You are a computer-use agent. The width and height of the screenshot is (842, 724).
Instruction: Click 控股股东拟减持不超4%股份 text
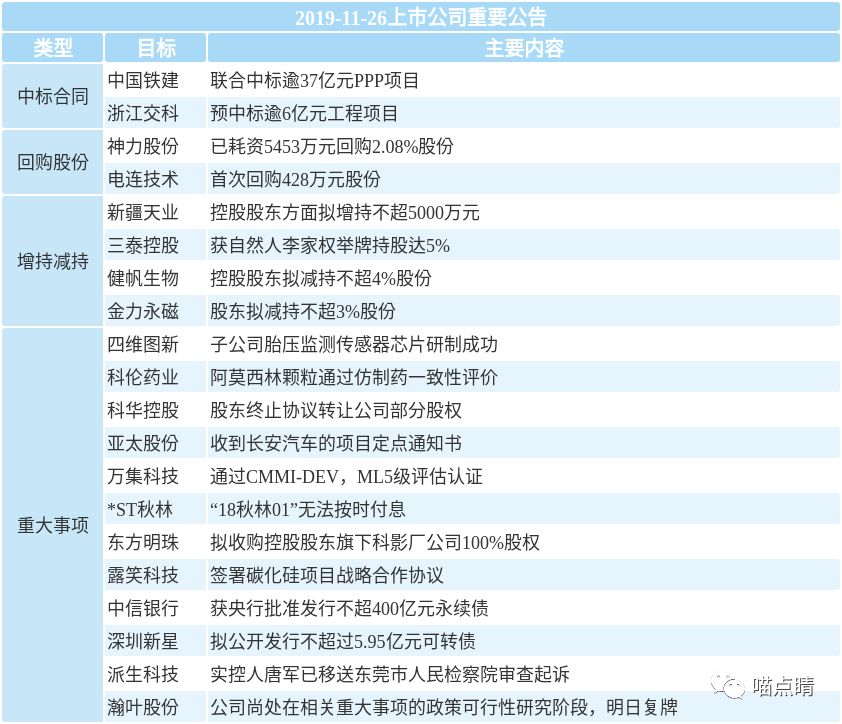tap(321, 278)
